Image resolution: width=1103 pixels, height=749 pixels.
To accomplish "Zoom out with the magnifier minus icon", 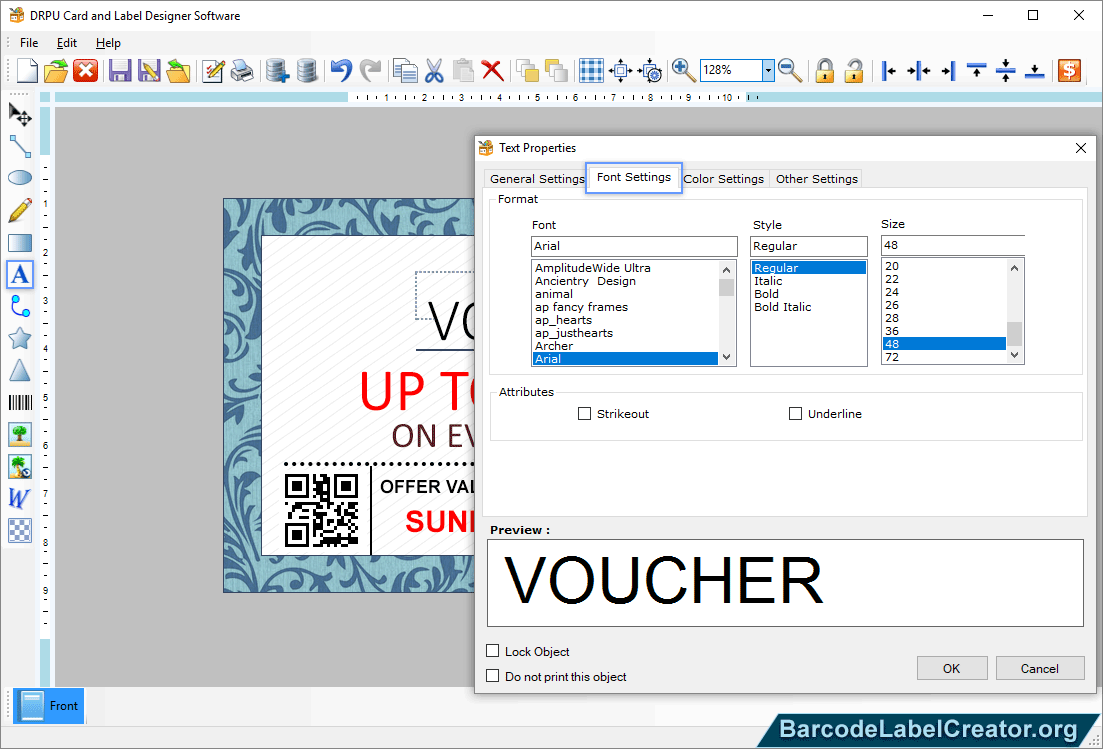I will tap(791, 70).
